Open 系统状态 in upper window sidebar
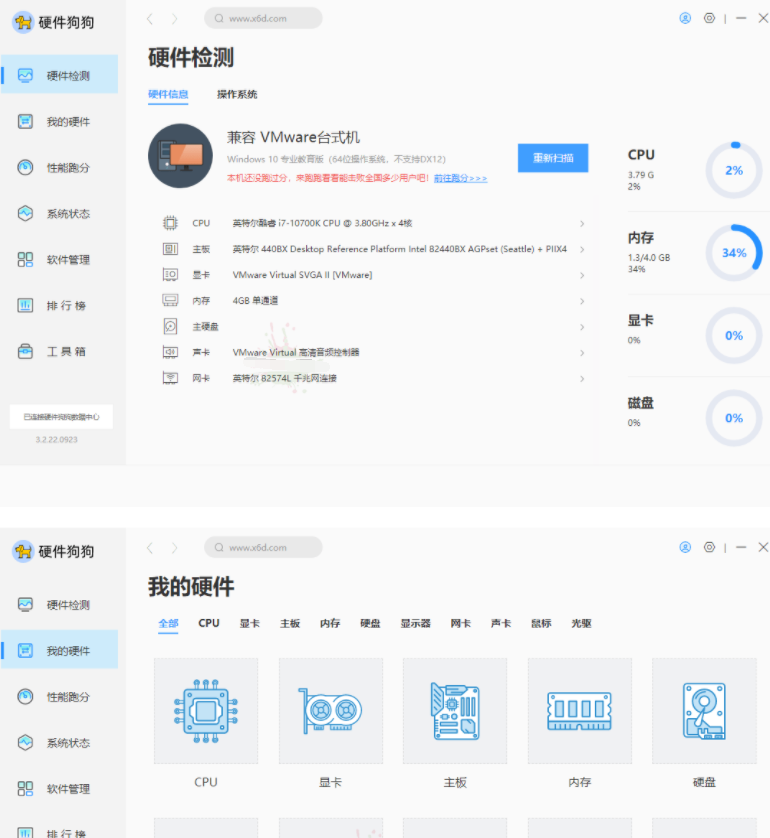Screen dimensions: 770x838 59,213
